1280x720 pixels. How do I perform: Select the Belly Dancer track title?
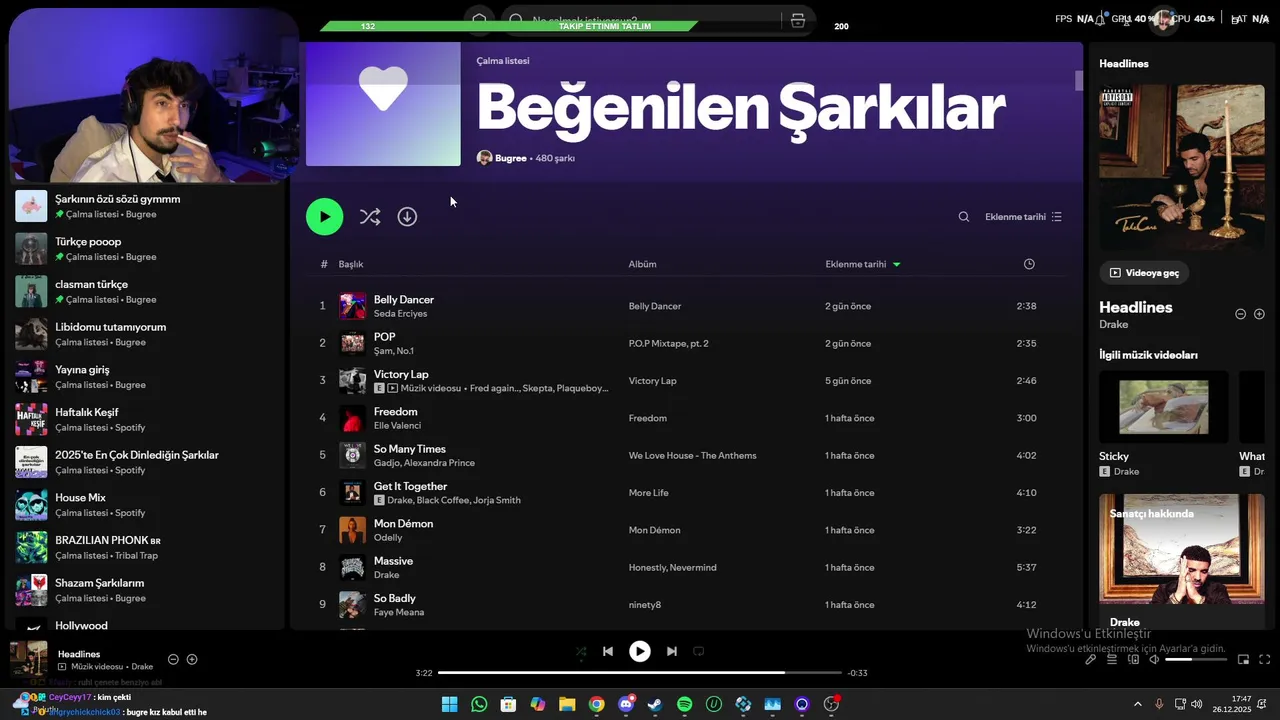(404, 300)
